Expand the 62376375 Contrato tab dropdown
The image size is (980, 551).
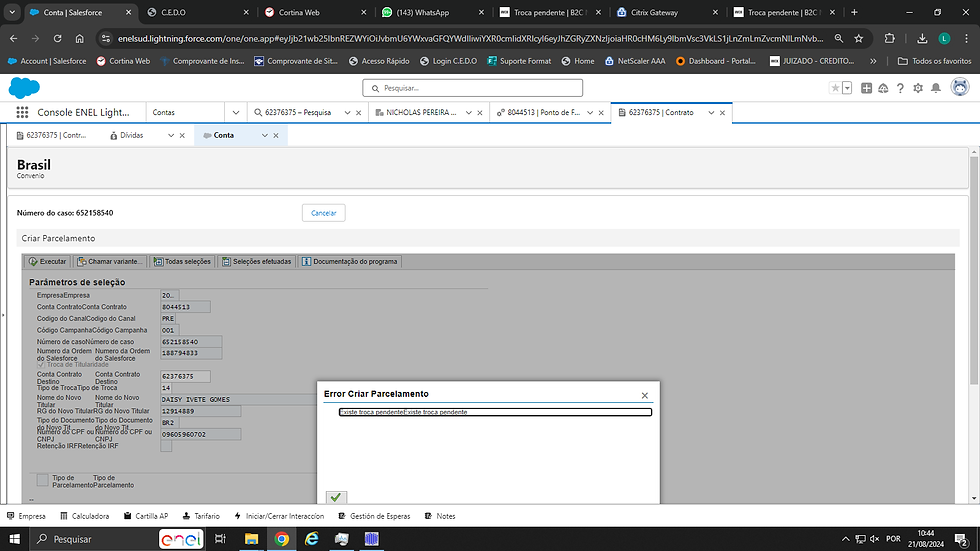tap(711, 113)
